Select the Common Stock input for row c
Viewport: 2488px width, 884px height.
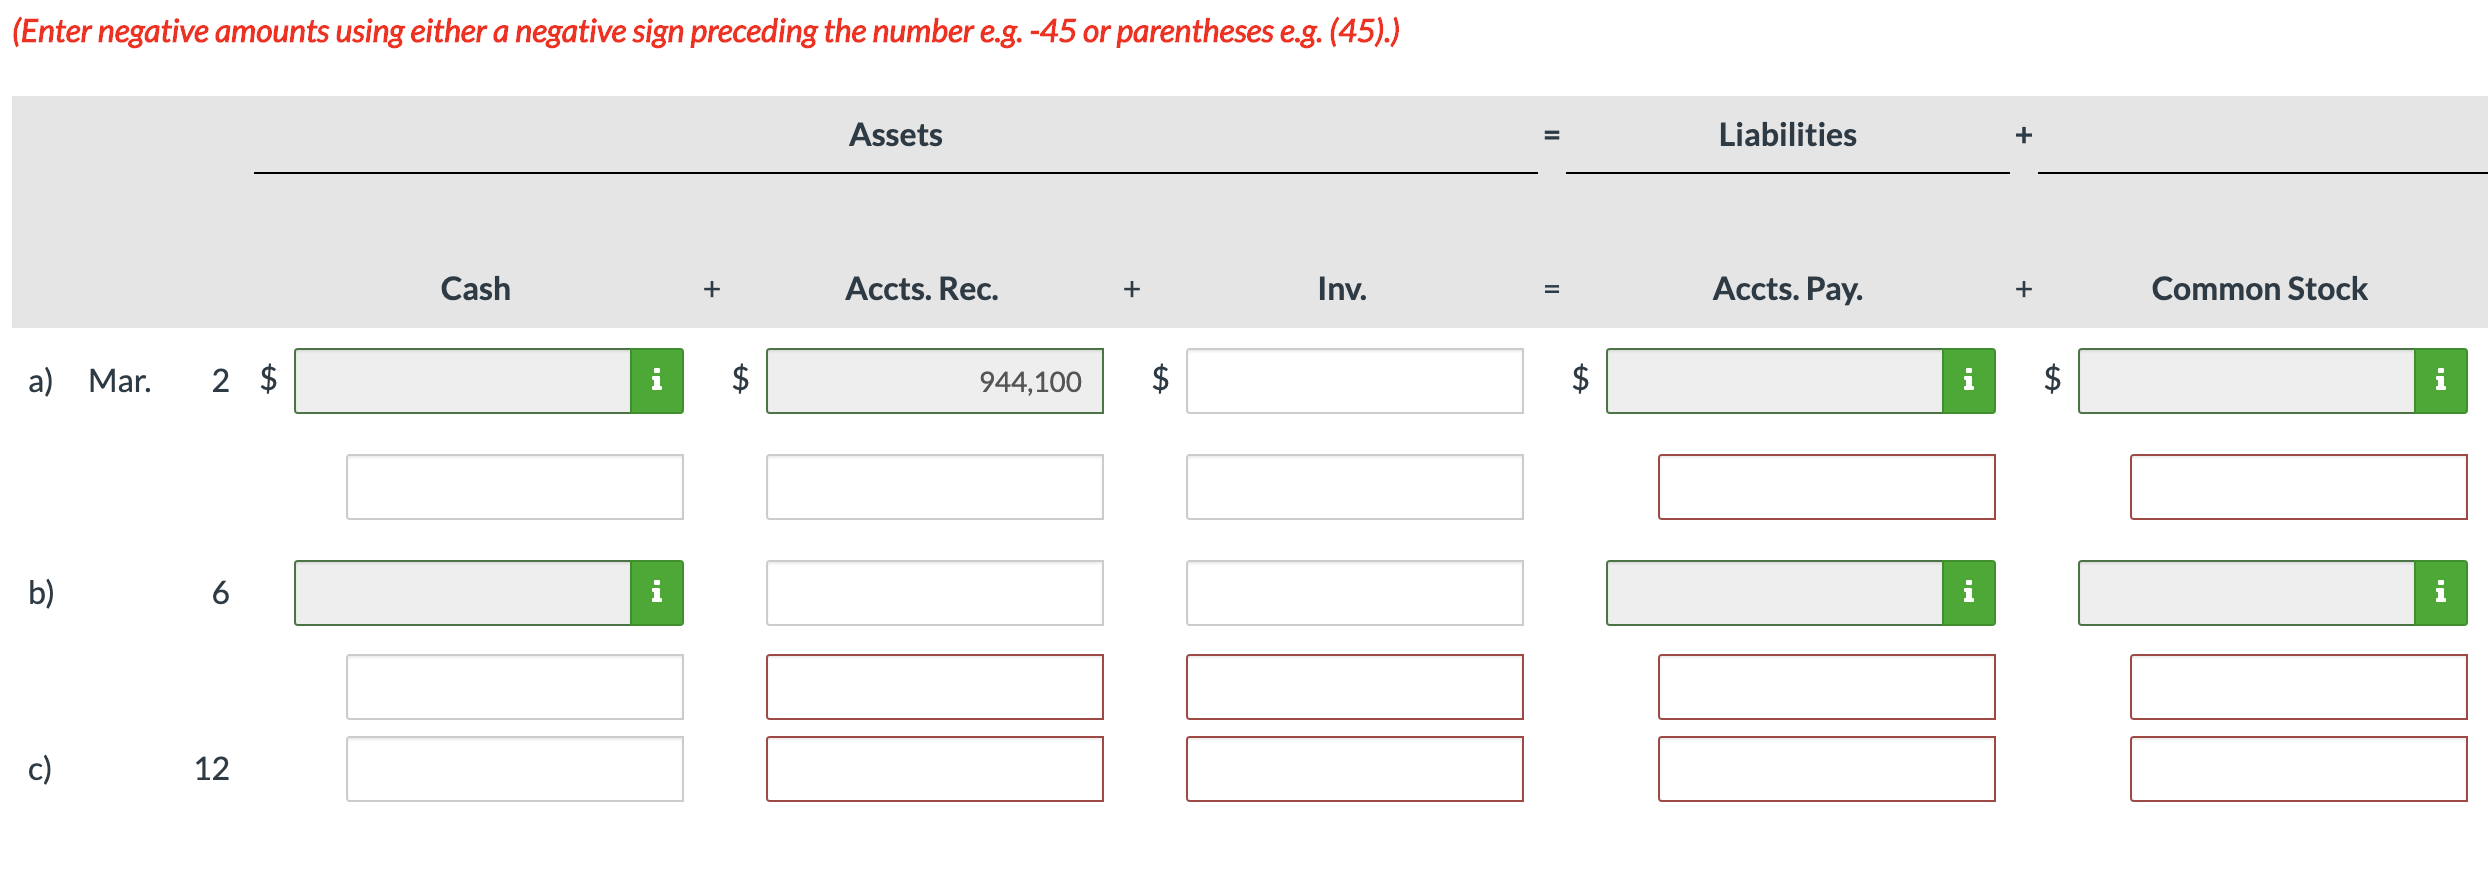click(x=2299, y=769)
